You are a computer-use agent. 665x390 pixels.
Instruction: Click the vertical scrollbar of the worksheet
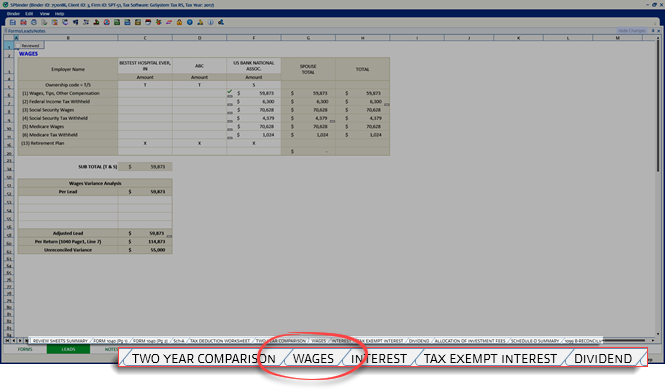point(658,106)
